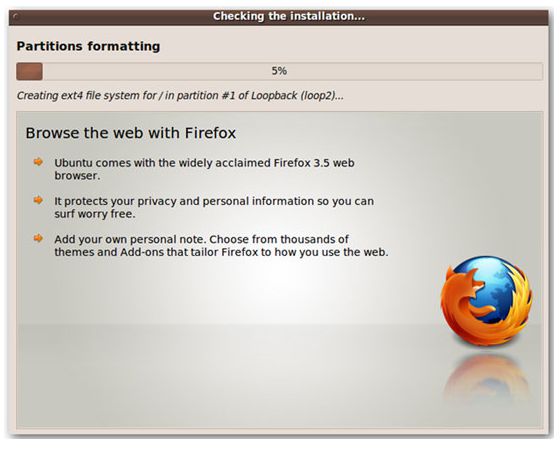Image resolution: width=560 pixels, height=449 pixels.
Task: Click "Loopback (loop2)..." in the status line
Action: click(298, 96)
